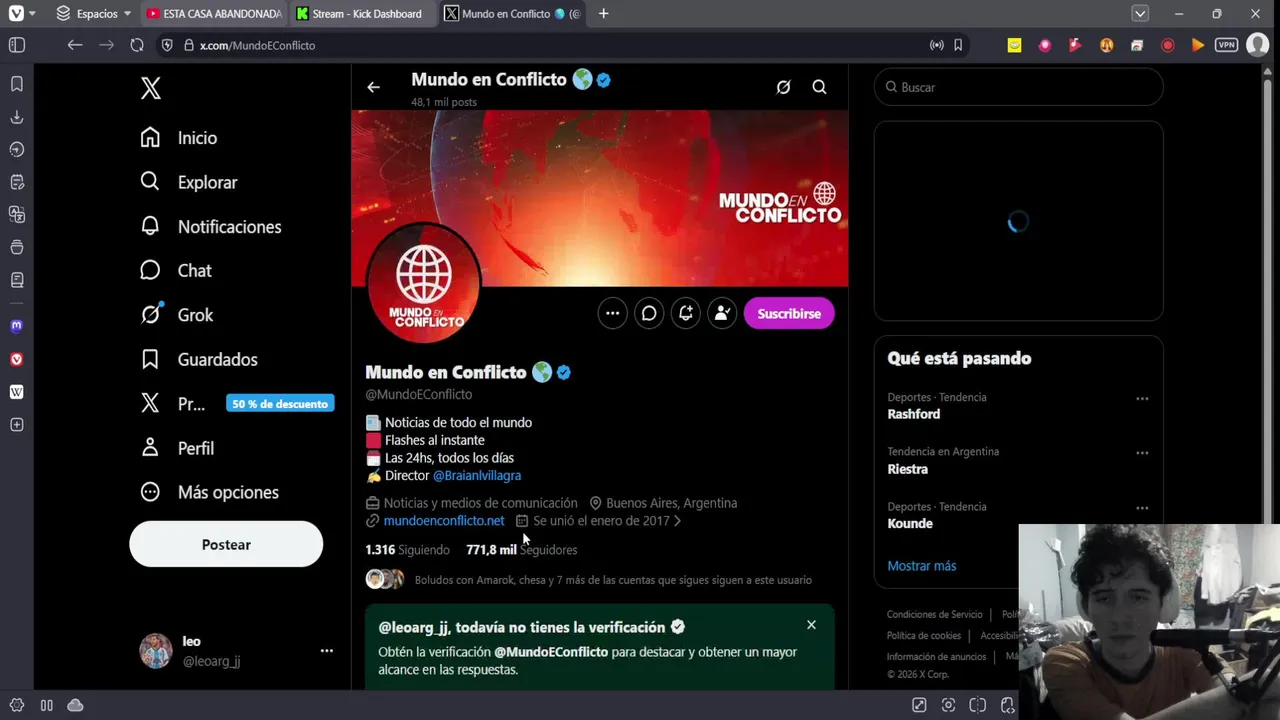1280x720 pixels.
Task: View the 771,8 mil Seguidores list
Action: coord(521,550)
